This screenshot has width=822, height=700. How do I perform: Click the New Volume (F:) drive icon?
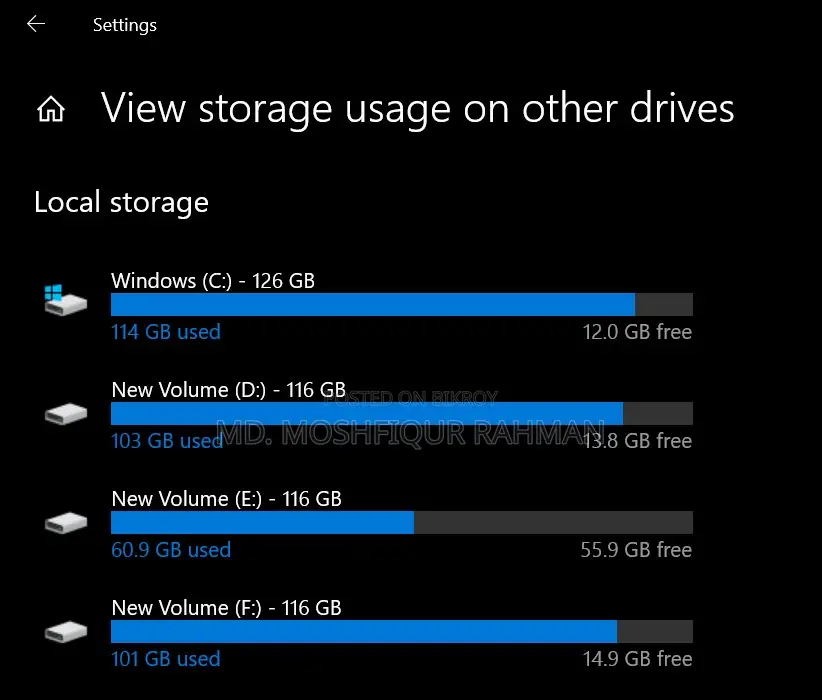click(x=66, y=632)
